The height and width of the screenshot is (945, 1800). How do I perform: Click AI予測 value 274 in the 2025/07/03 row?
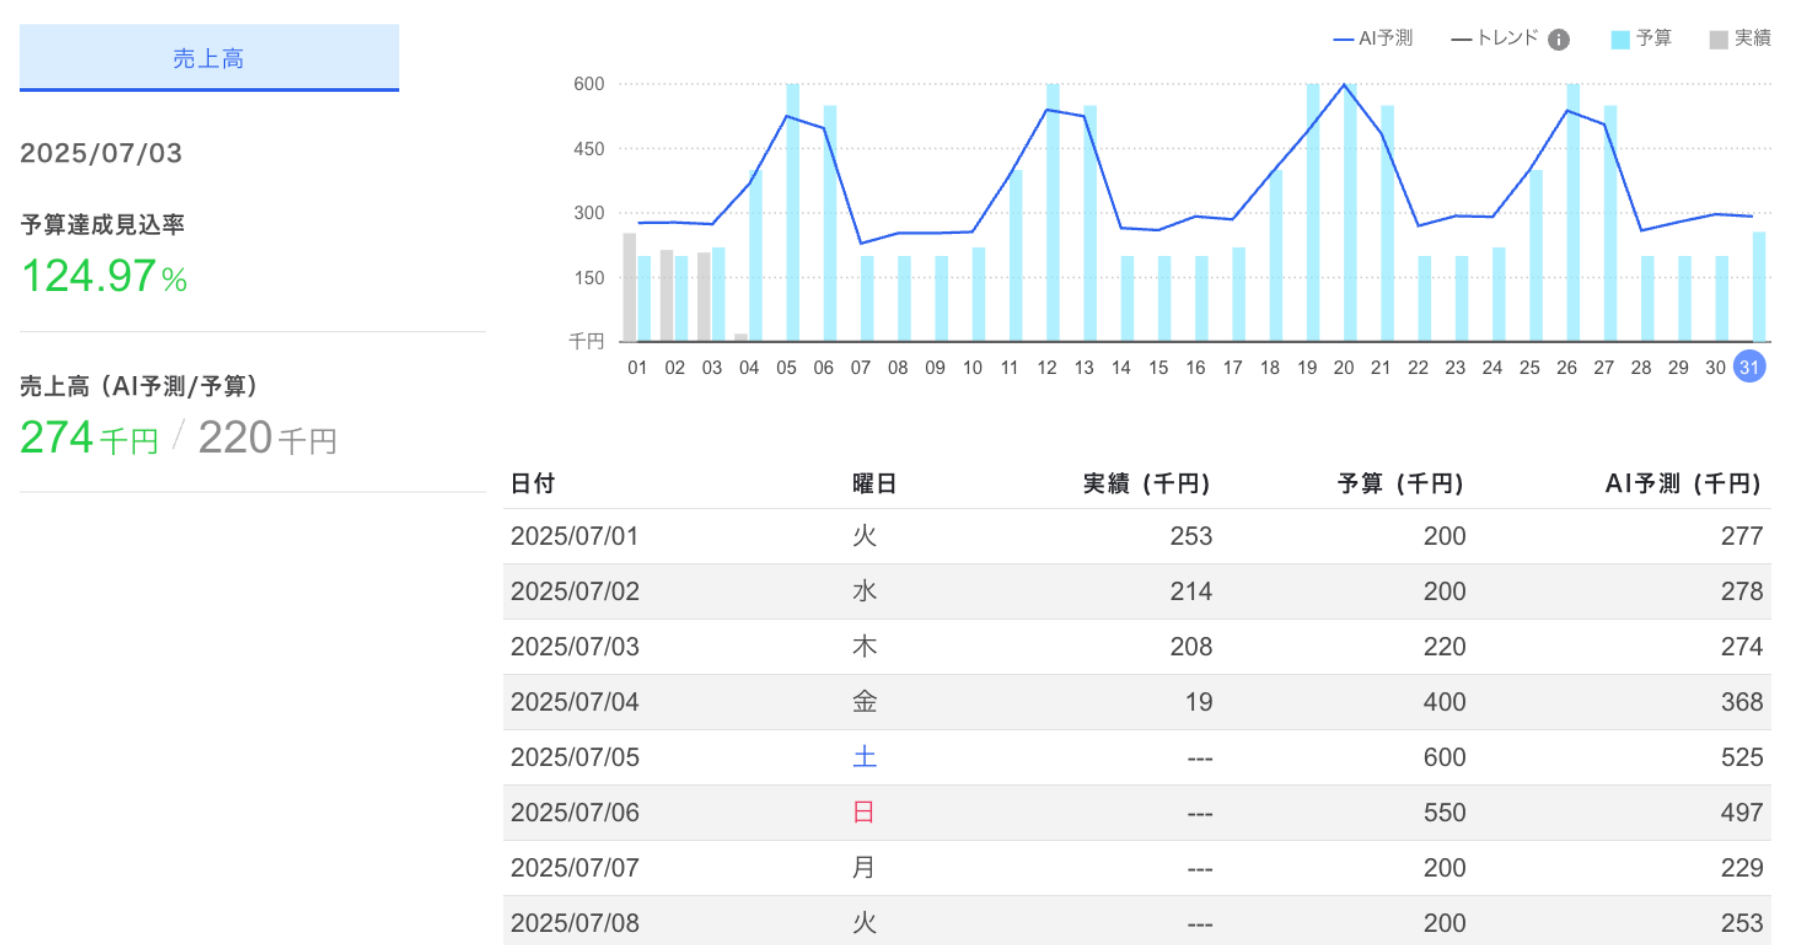pyautogui.click(x=1742, y=646)
